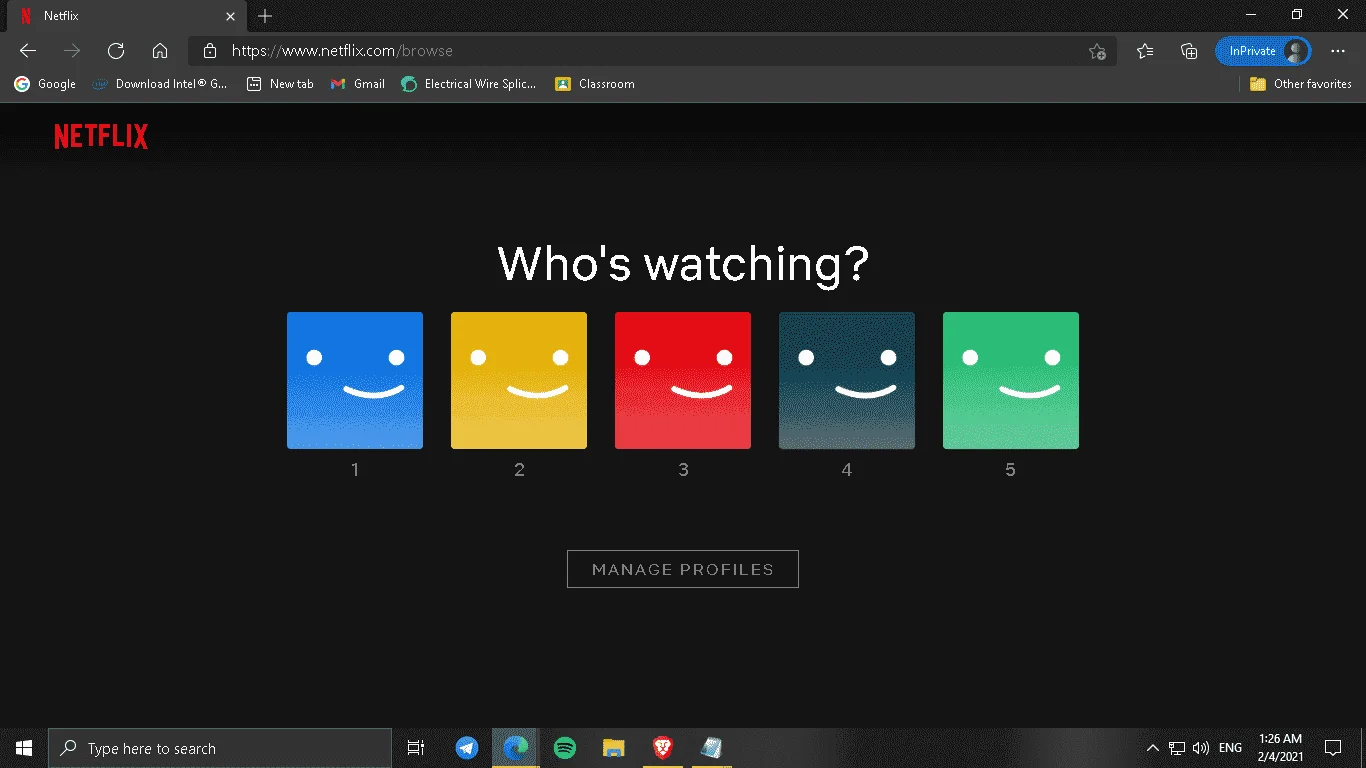The width and height of the screenshot is (1366, 768).
Task: Open the Windows Start menu
Action: point(24,748)
